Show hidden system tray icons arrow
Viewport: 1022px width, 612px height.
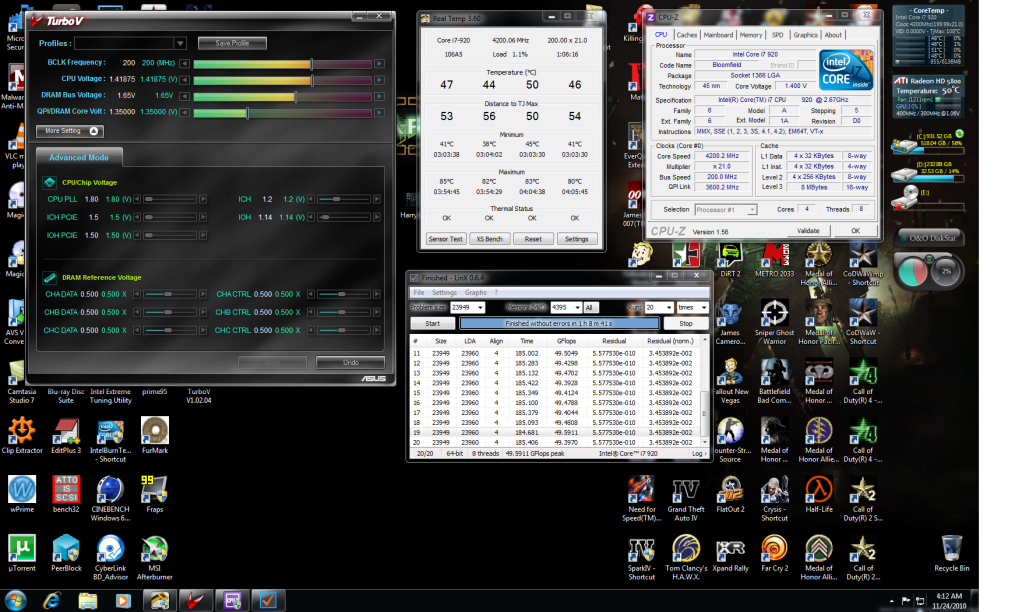click(x=891, y=601)
